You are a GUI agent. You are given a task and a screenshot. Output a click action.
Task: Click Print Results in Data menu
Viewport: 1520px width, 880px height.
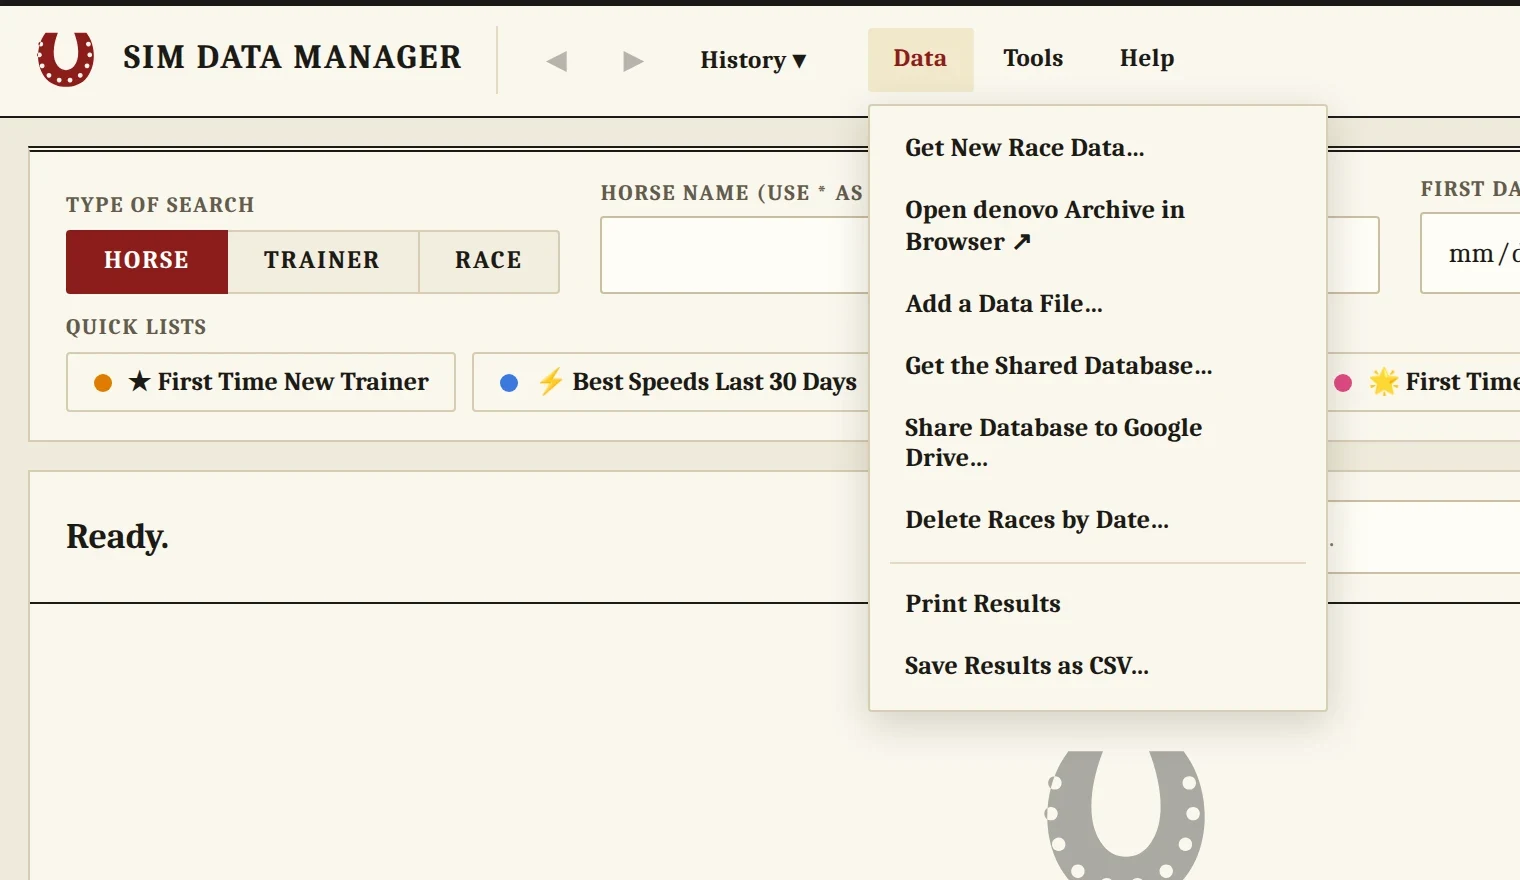point(1098,604)
